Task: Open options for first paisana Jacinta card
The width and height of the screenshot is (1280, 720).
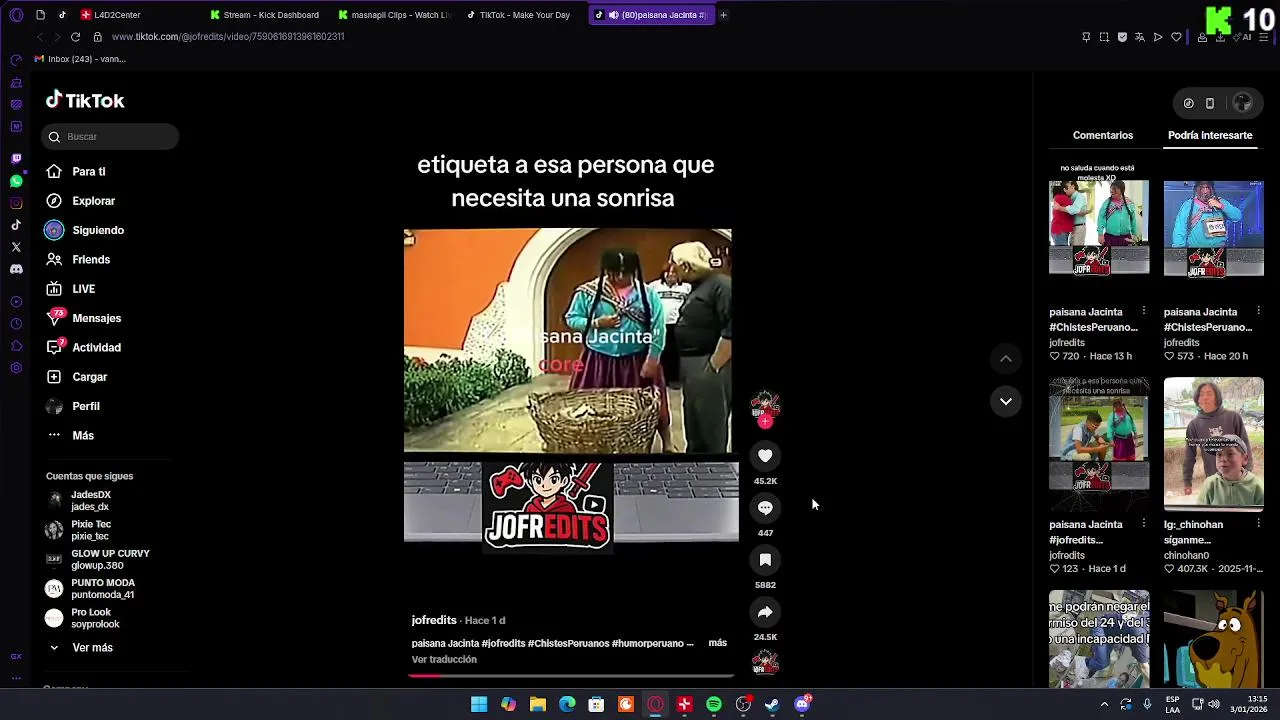Action: pos(1144,312)
